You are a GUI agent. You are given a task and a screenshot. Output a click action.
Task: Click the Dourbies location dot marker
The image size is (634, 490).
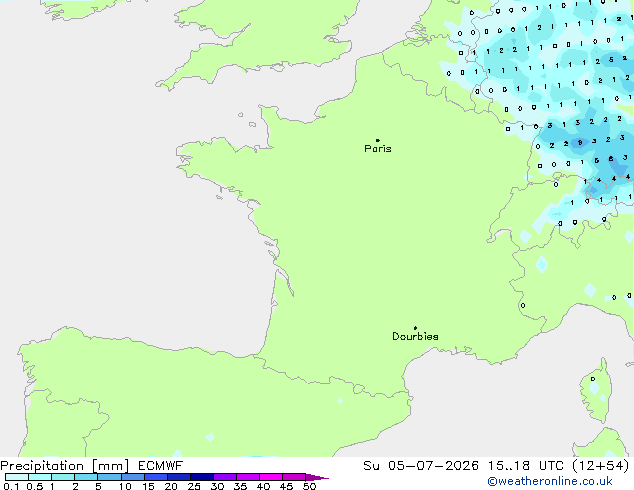click(415, 328)
